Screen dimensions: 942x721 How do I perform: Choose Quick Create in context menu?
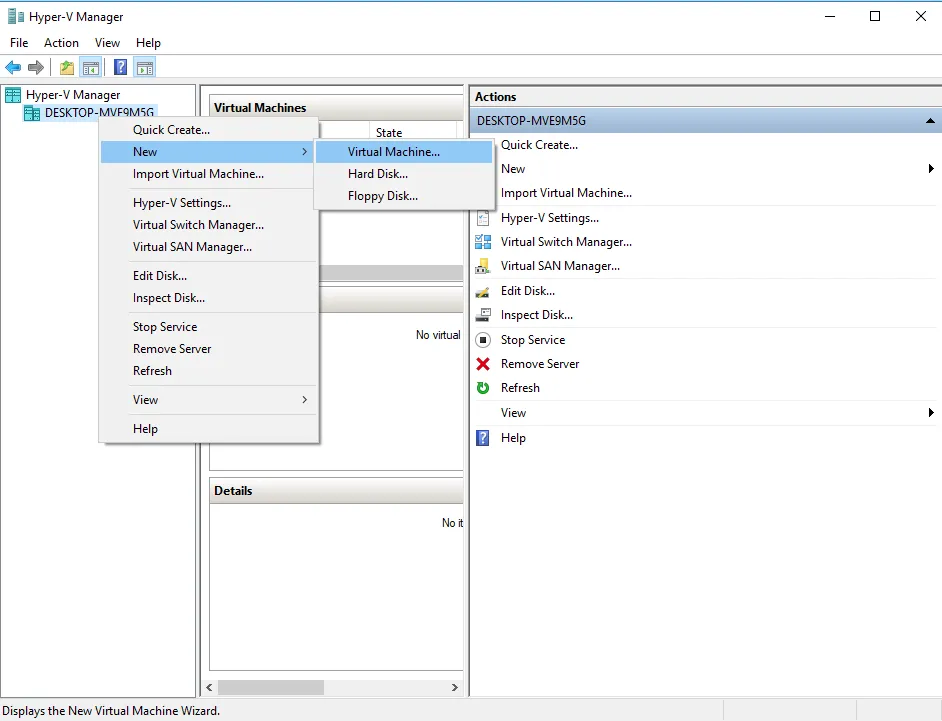coord(208,130)
